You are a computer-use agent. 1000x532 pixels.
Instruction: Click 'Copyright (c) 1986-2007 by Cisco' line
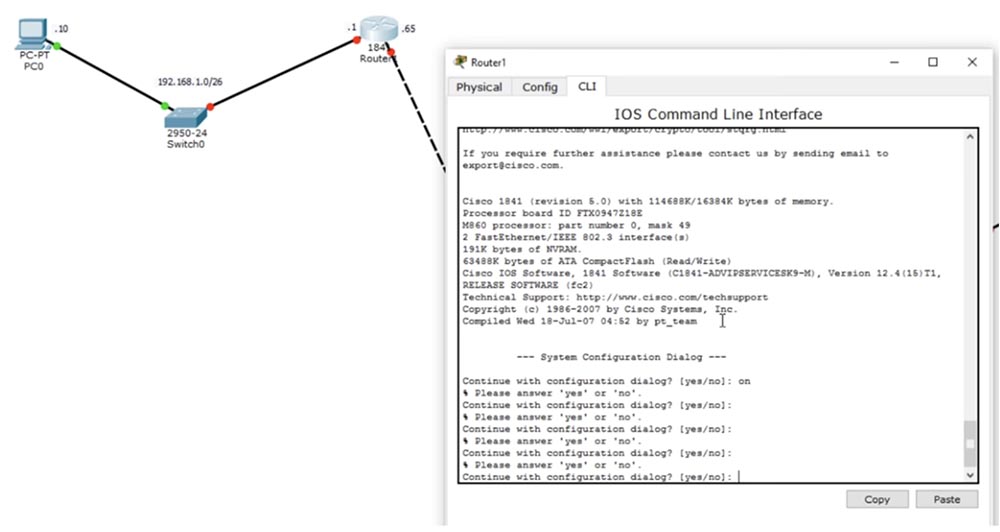click(x=600, y=309)
